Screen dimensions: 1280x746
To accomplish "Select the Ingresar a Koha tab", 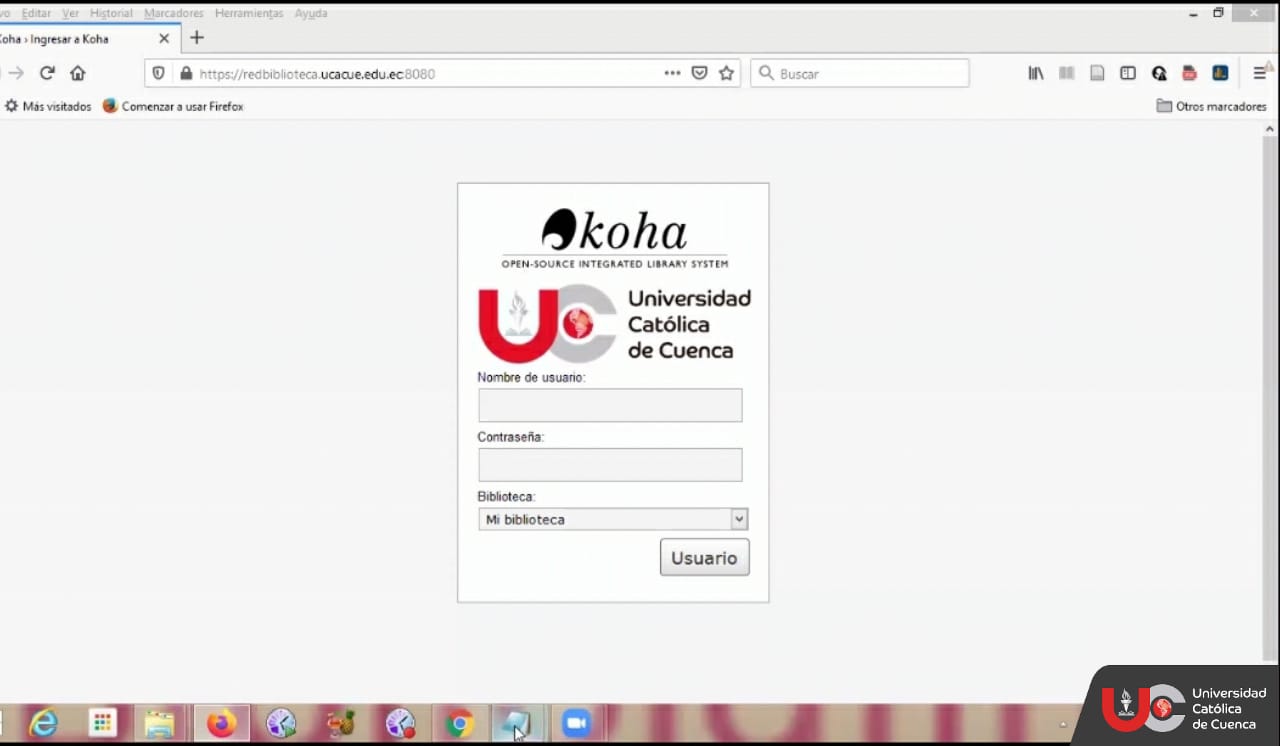I will point(88,38).
